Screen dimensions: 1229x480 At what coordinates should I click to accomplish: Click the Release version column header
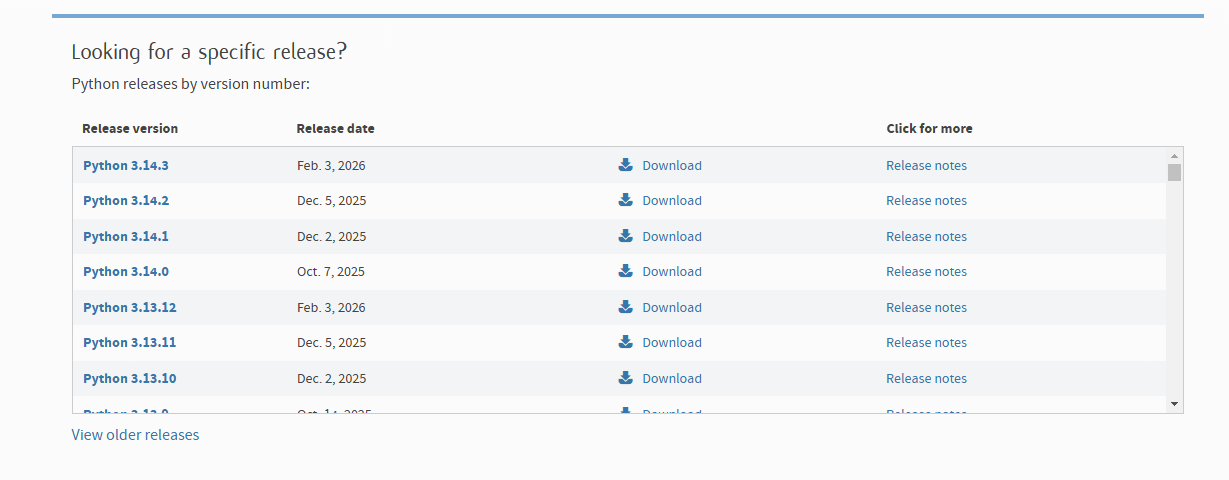130,129
